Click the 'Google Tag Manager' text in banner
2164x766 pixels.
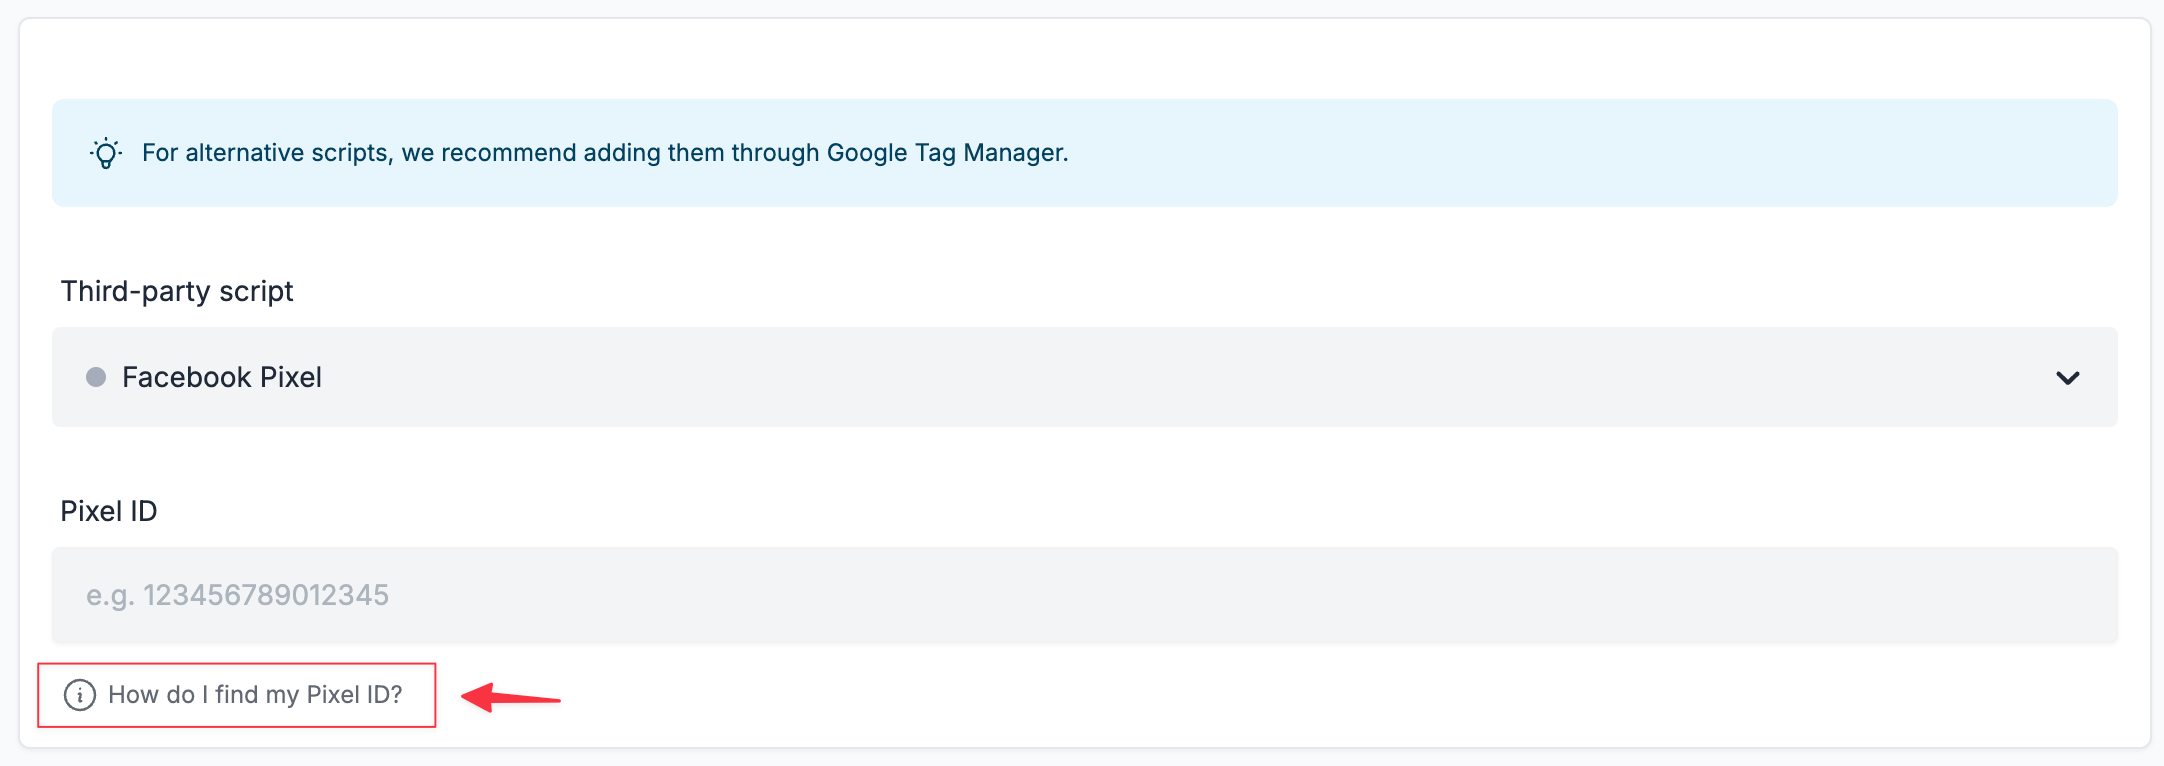point(945,153)
